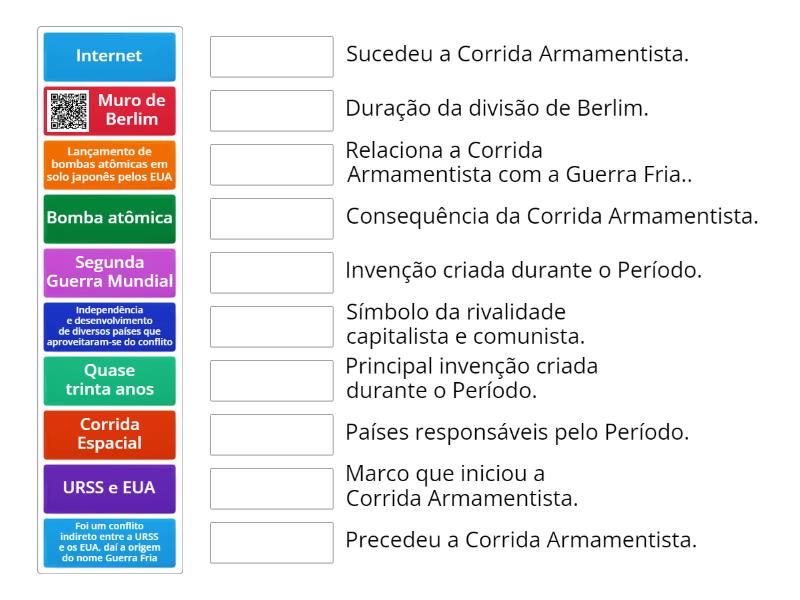Image resolution: width=800 pixels, height=600 pixels.
Task: Click the box beside Duração da divisão de Berlim
Action: tap(272, 111)
